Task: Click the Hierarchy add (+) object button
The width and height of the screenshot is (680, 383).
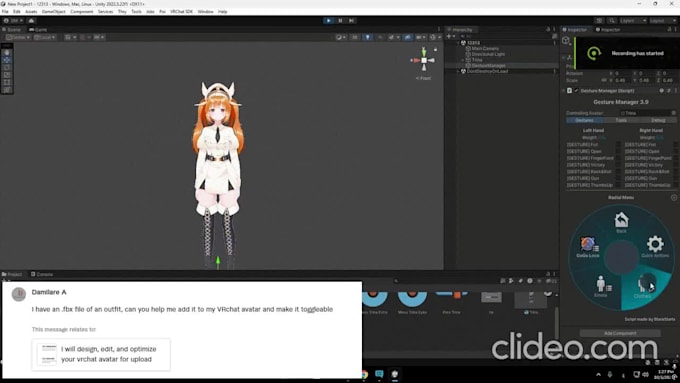Action: (x=450, y=36)
